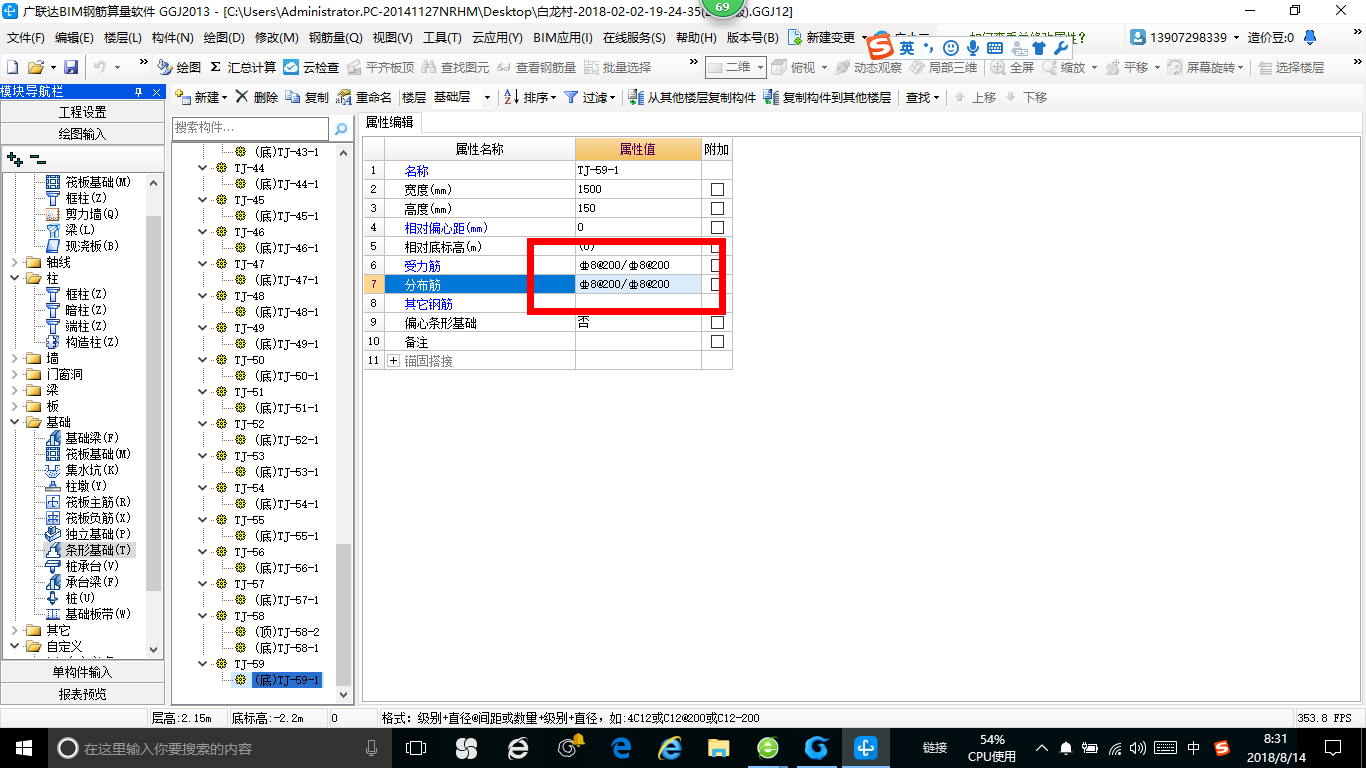1366x768 pixels.
Task: Click the search magnifier icon
Action: click(x=341, y=128)
